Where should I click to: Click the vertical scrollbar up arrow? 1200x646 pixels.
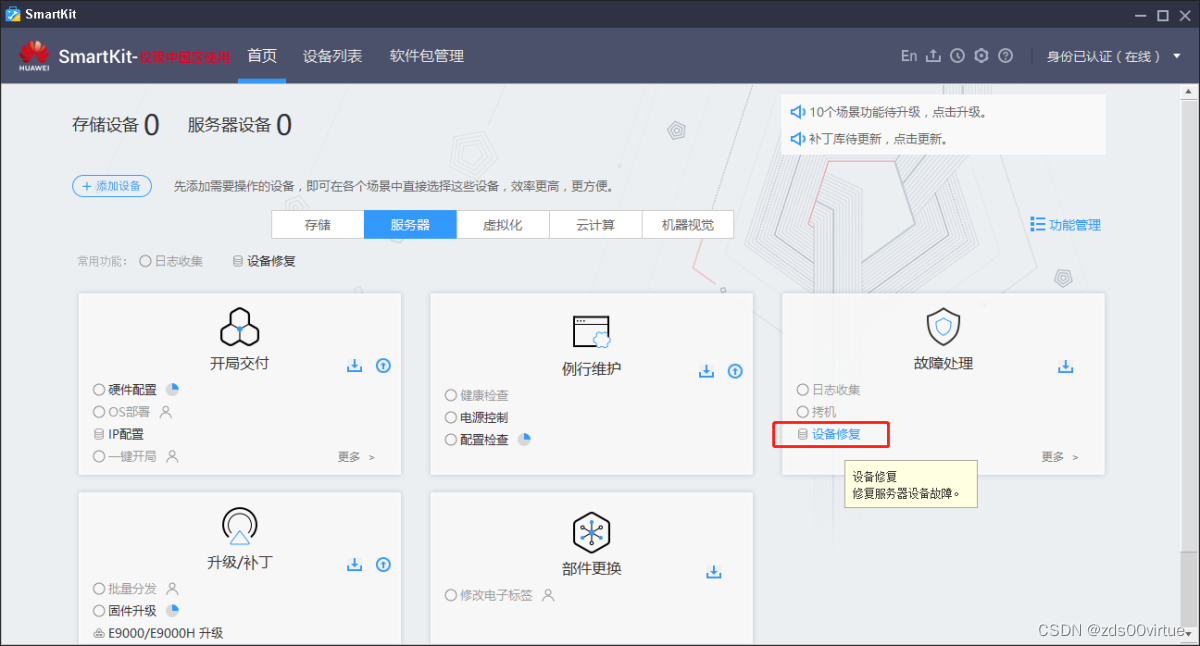[1188, 92]
